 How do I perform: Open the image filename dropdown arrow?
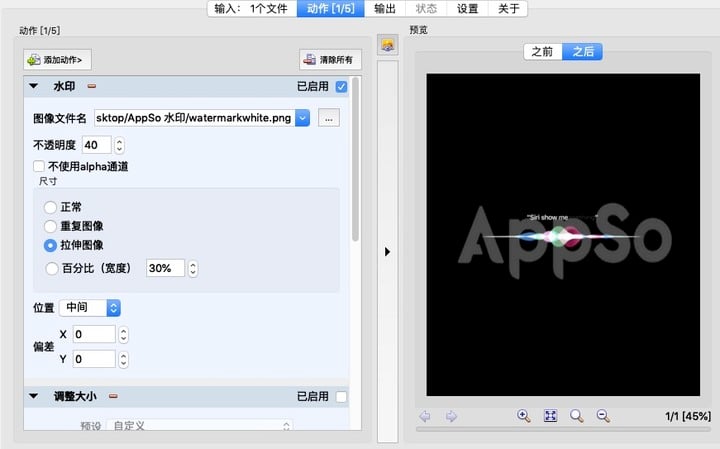click(302, 118)
